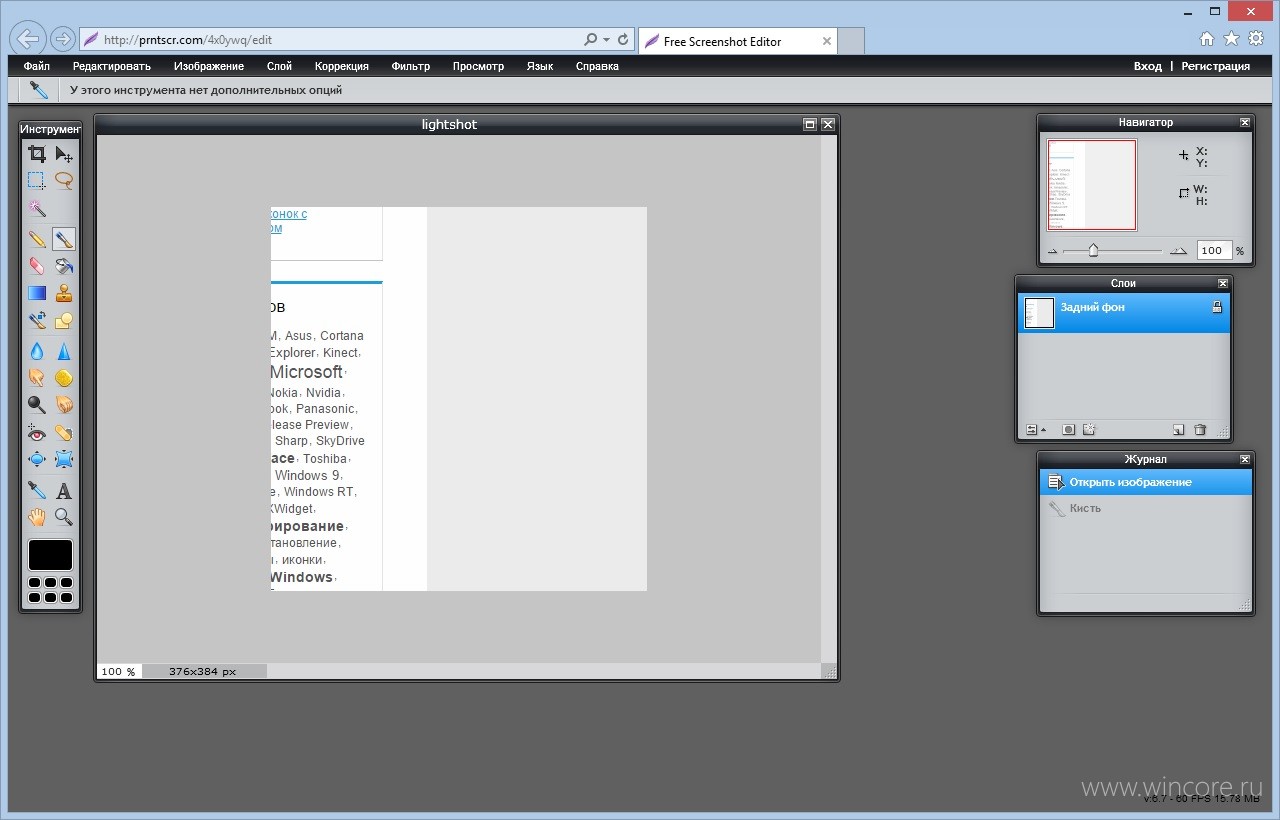
Task: Select the Blur droplet tool
Action: (x=37, y=351)
